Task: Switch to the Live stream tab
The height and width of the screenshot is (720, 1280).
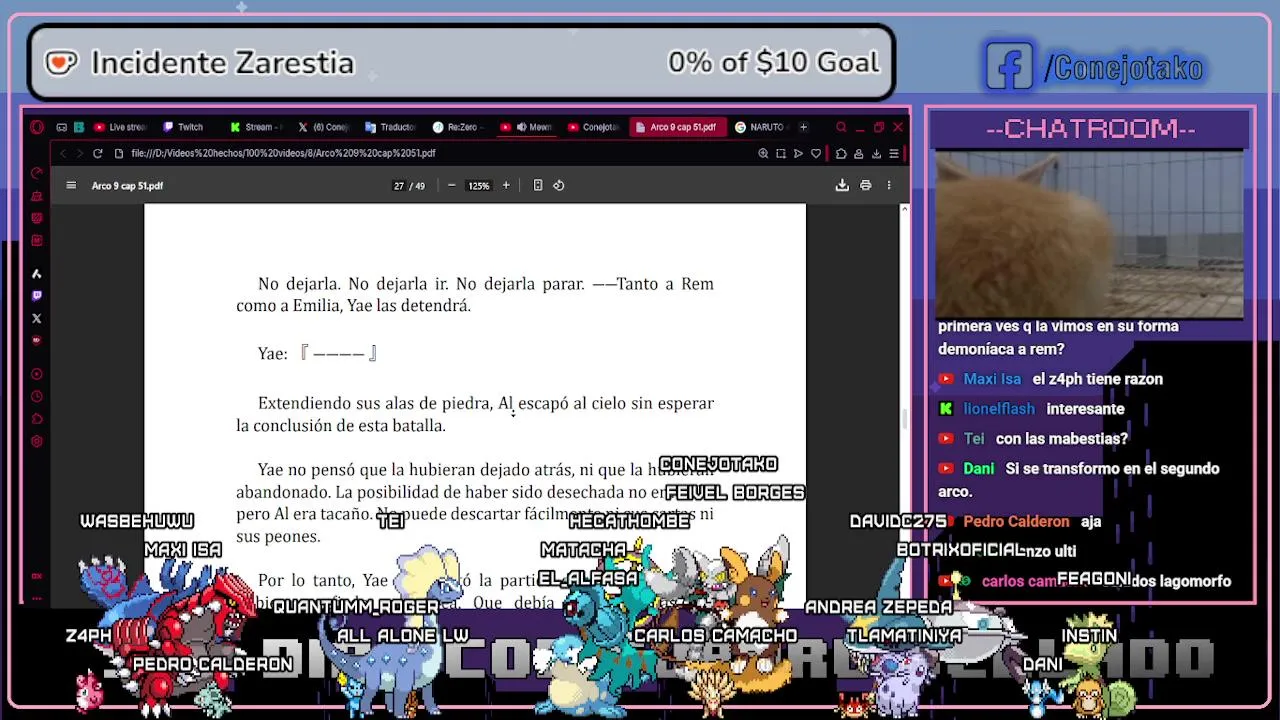Action: click(120, 127)
